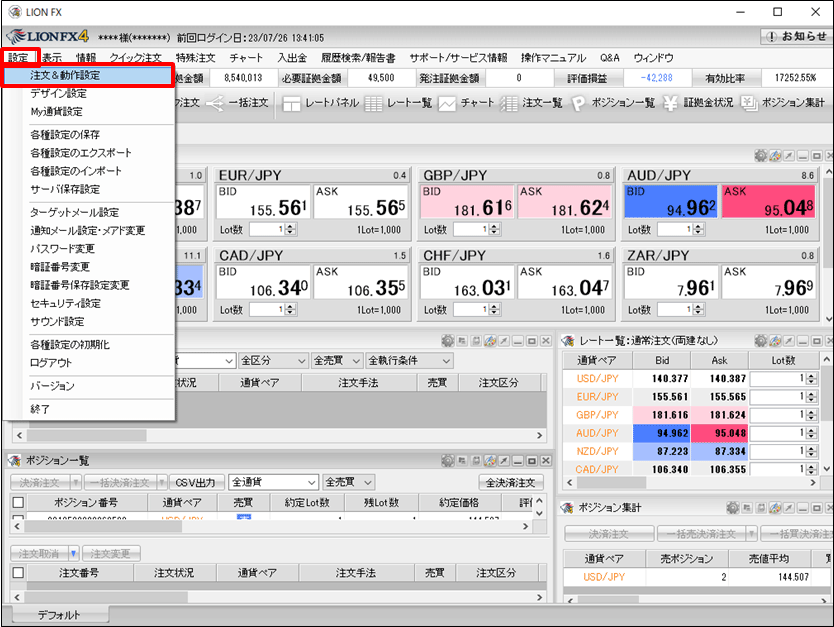The width and height of the screenshot is (834, 627).
Task: Click the レート一覧 grid toolbar icon
Action: pos(373,103)
